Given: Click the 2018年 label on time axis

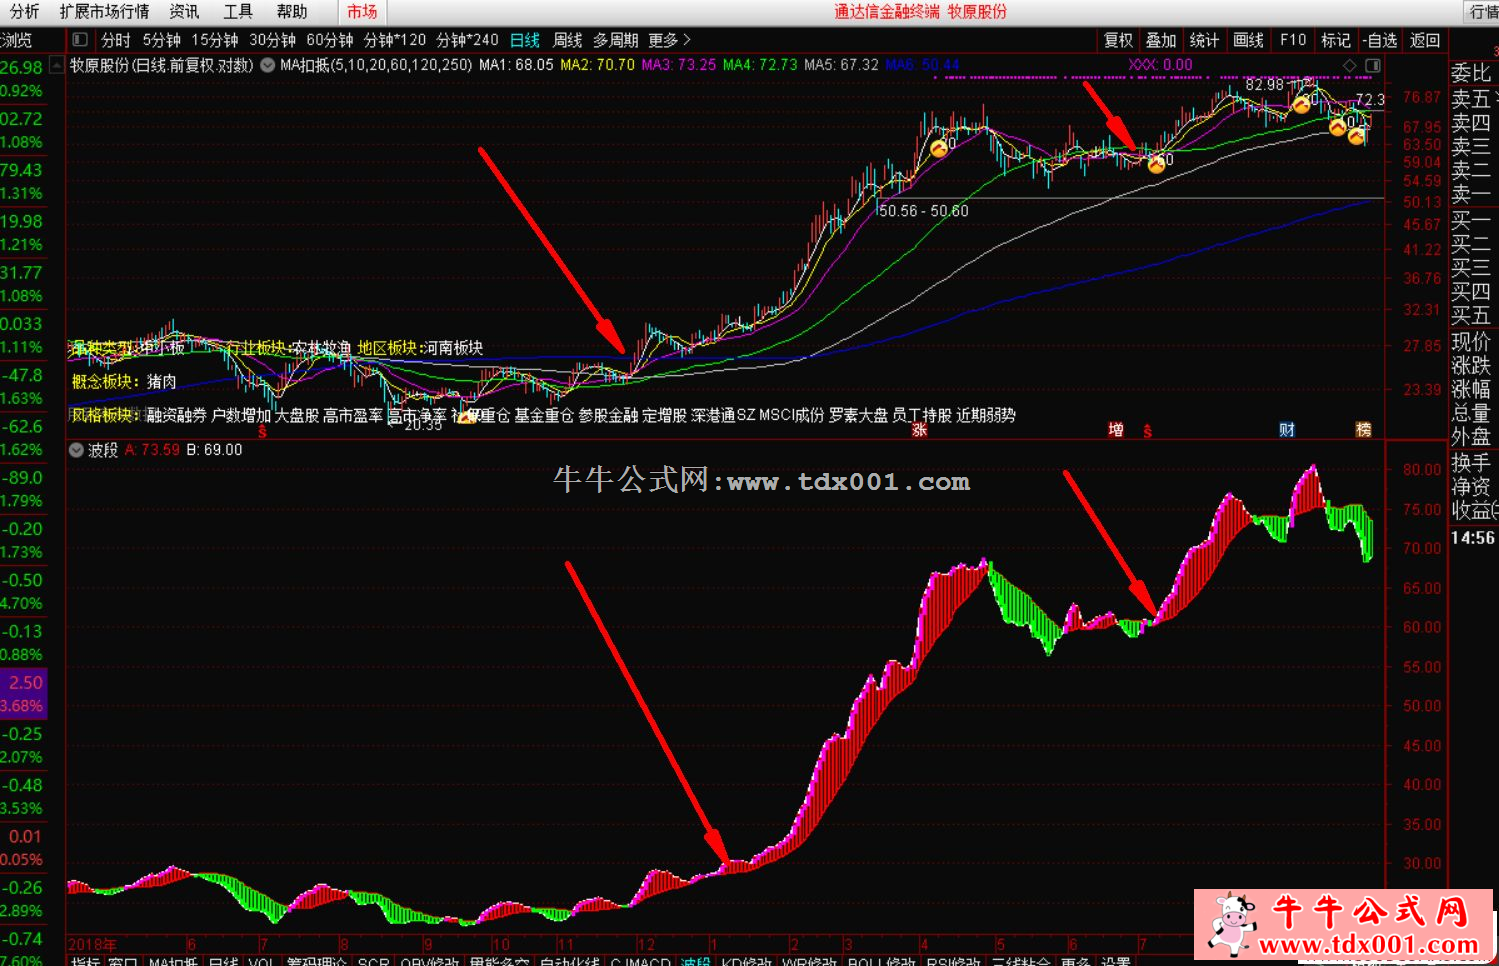Looking at the screenshot, I should click(x=92, y=943).
